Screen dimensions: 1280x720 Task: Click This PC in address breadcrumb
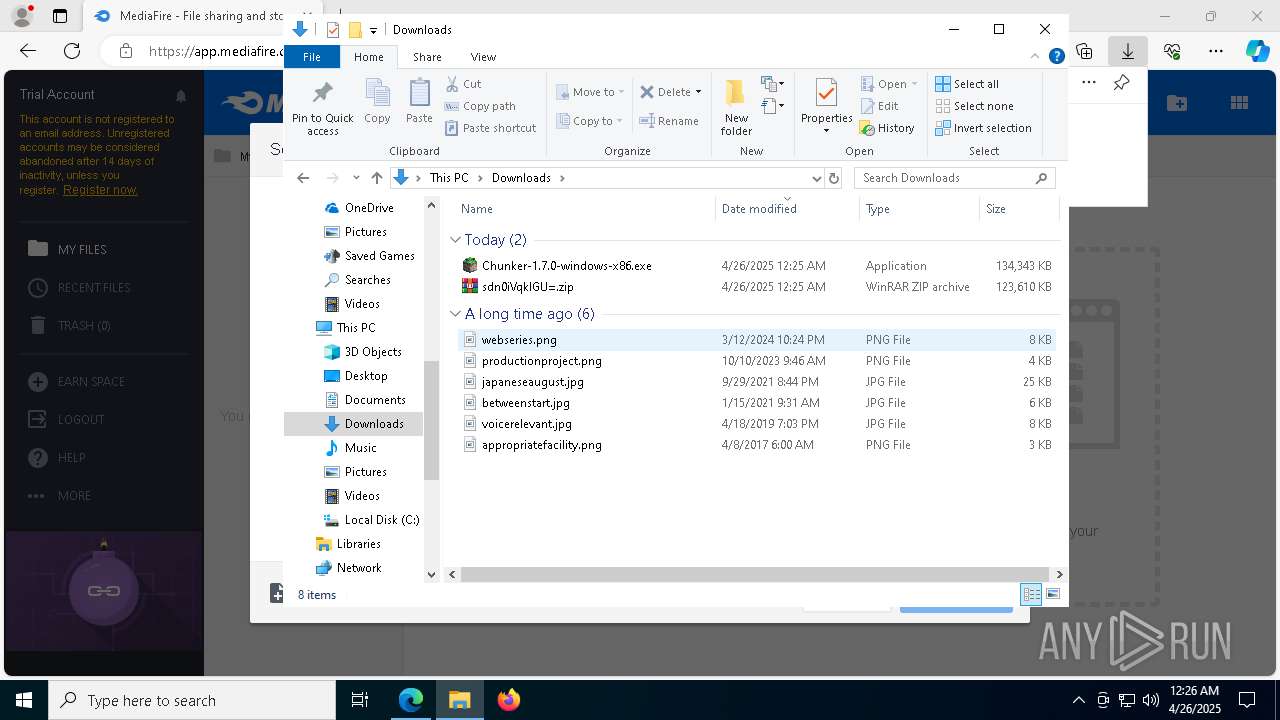tap(448, 178)
